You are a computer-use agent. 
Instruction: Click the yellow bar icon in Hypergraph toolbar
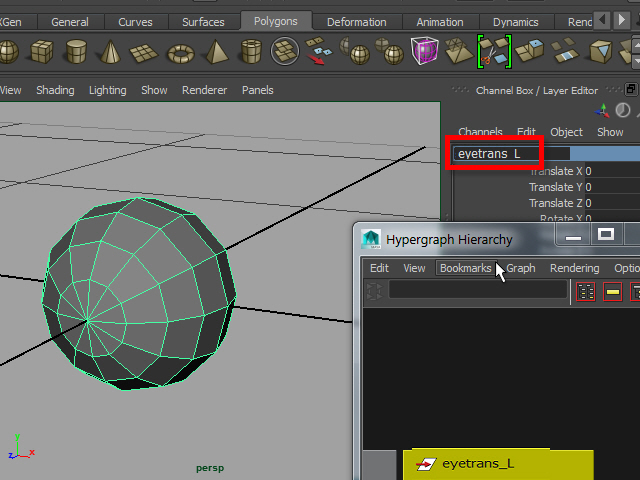[612, 291]
